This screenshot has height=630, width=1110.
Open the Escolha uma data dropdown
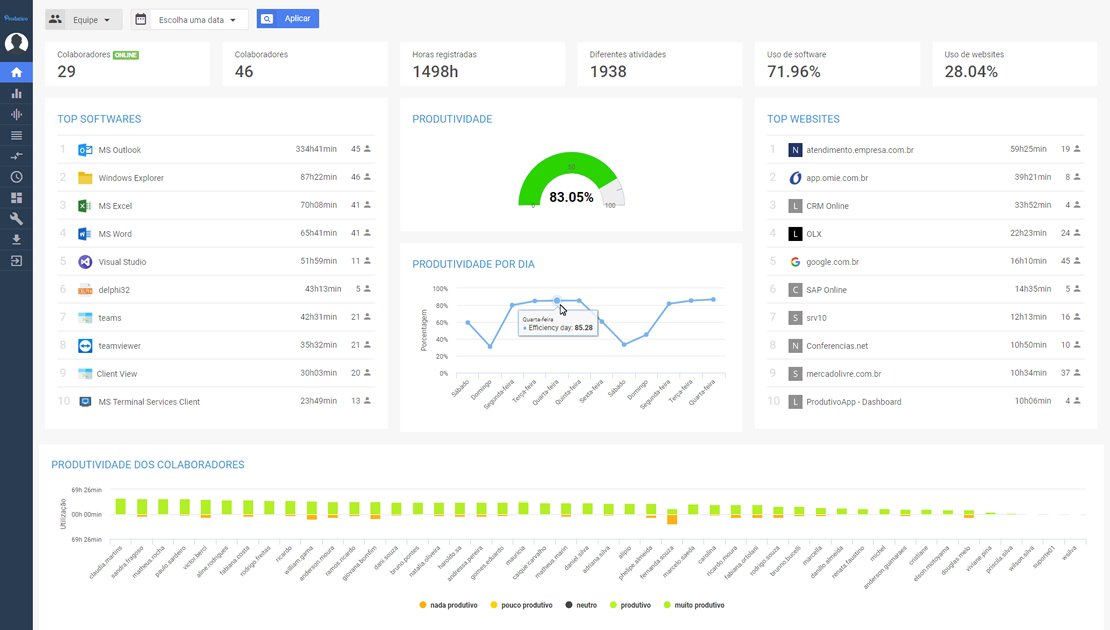(x=190, y=19)
